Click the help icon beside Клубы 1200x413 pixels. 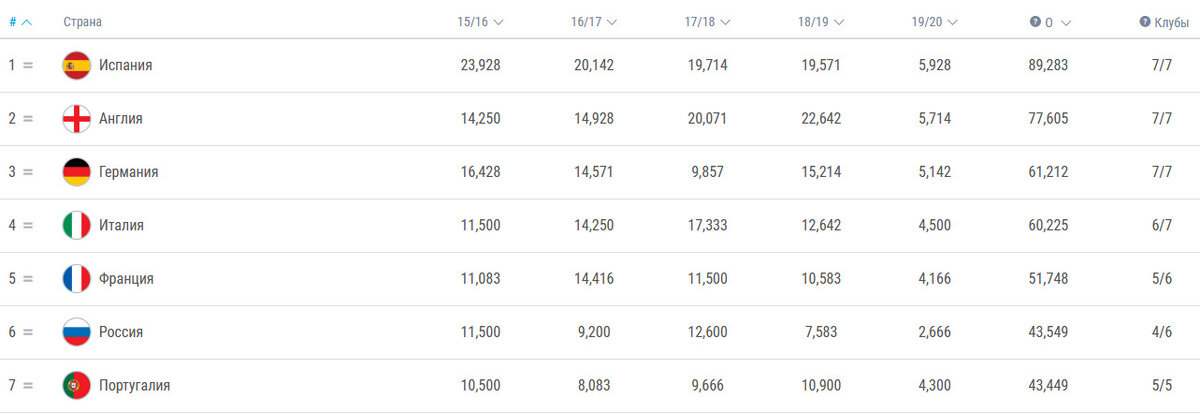click(1144, 21)
